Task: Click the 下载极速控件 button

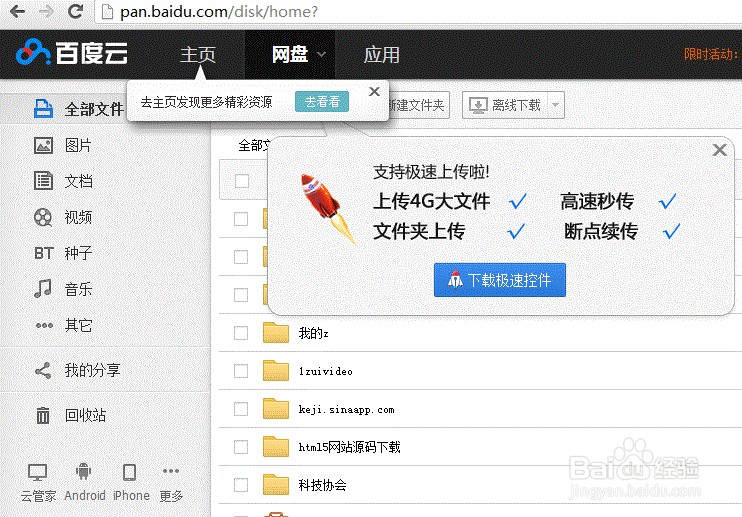Action: tap(500, 280)
